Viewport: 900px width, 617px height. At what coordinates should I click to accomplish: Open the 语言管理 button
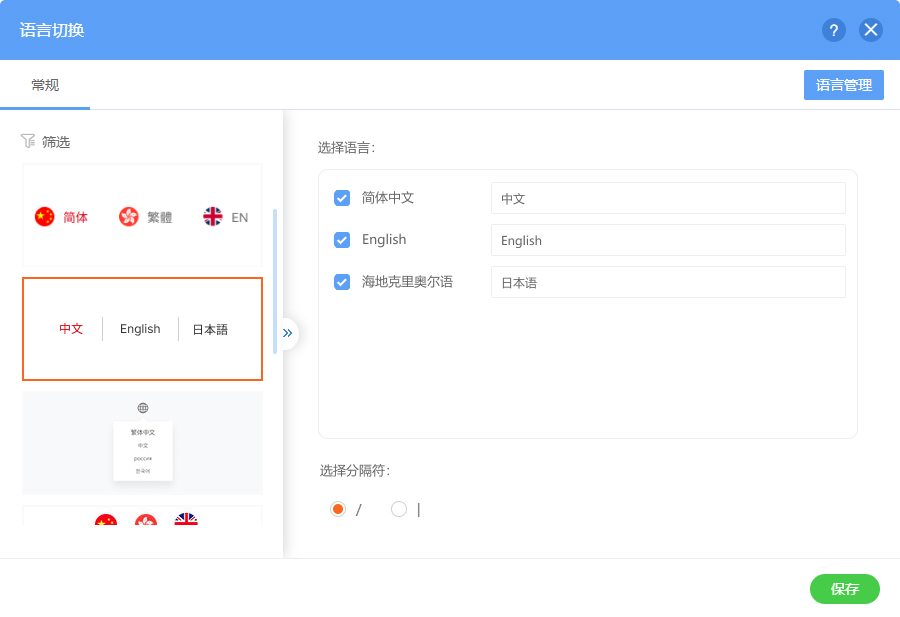tap(844, 85)
